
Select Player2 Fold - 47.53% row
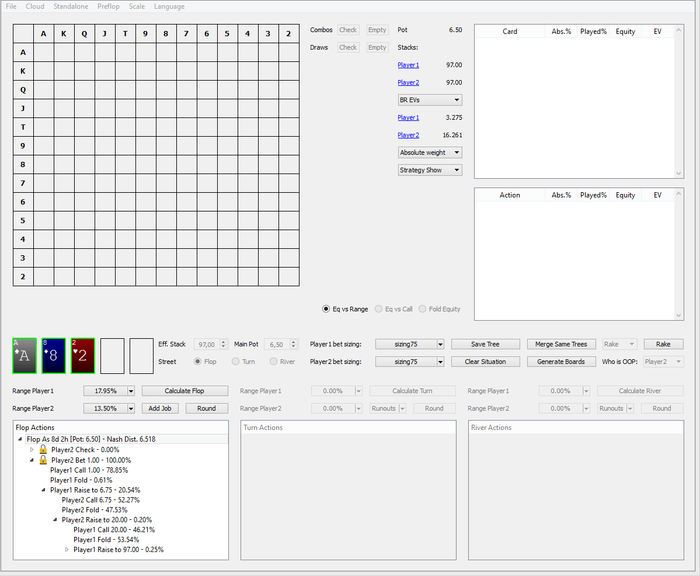[94, 510]
